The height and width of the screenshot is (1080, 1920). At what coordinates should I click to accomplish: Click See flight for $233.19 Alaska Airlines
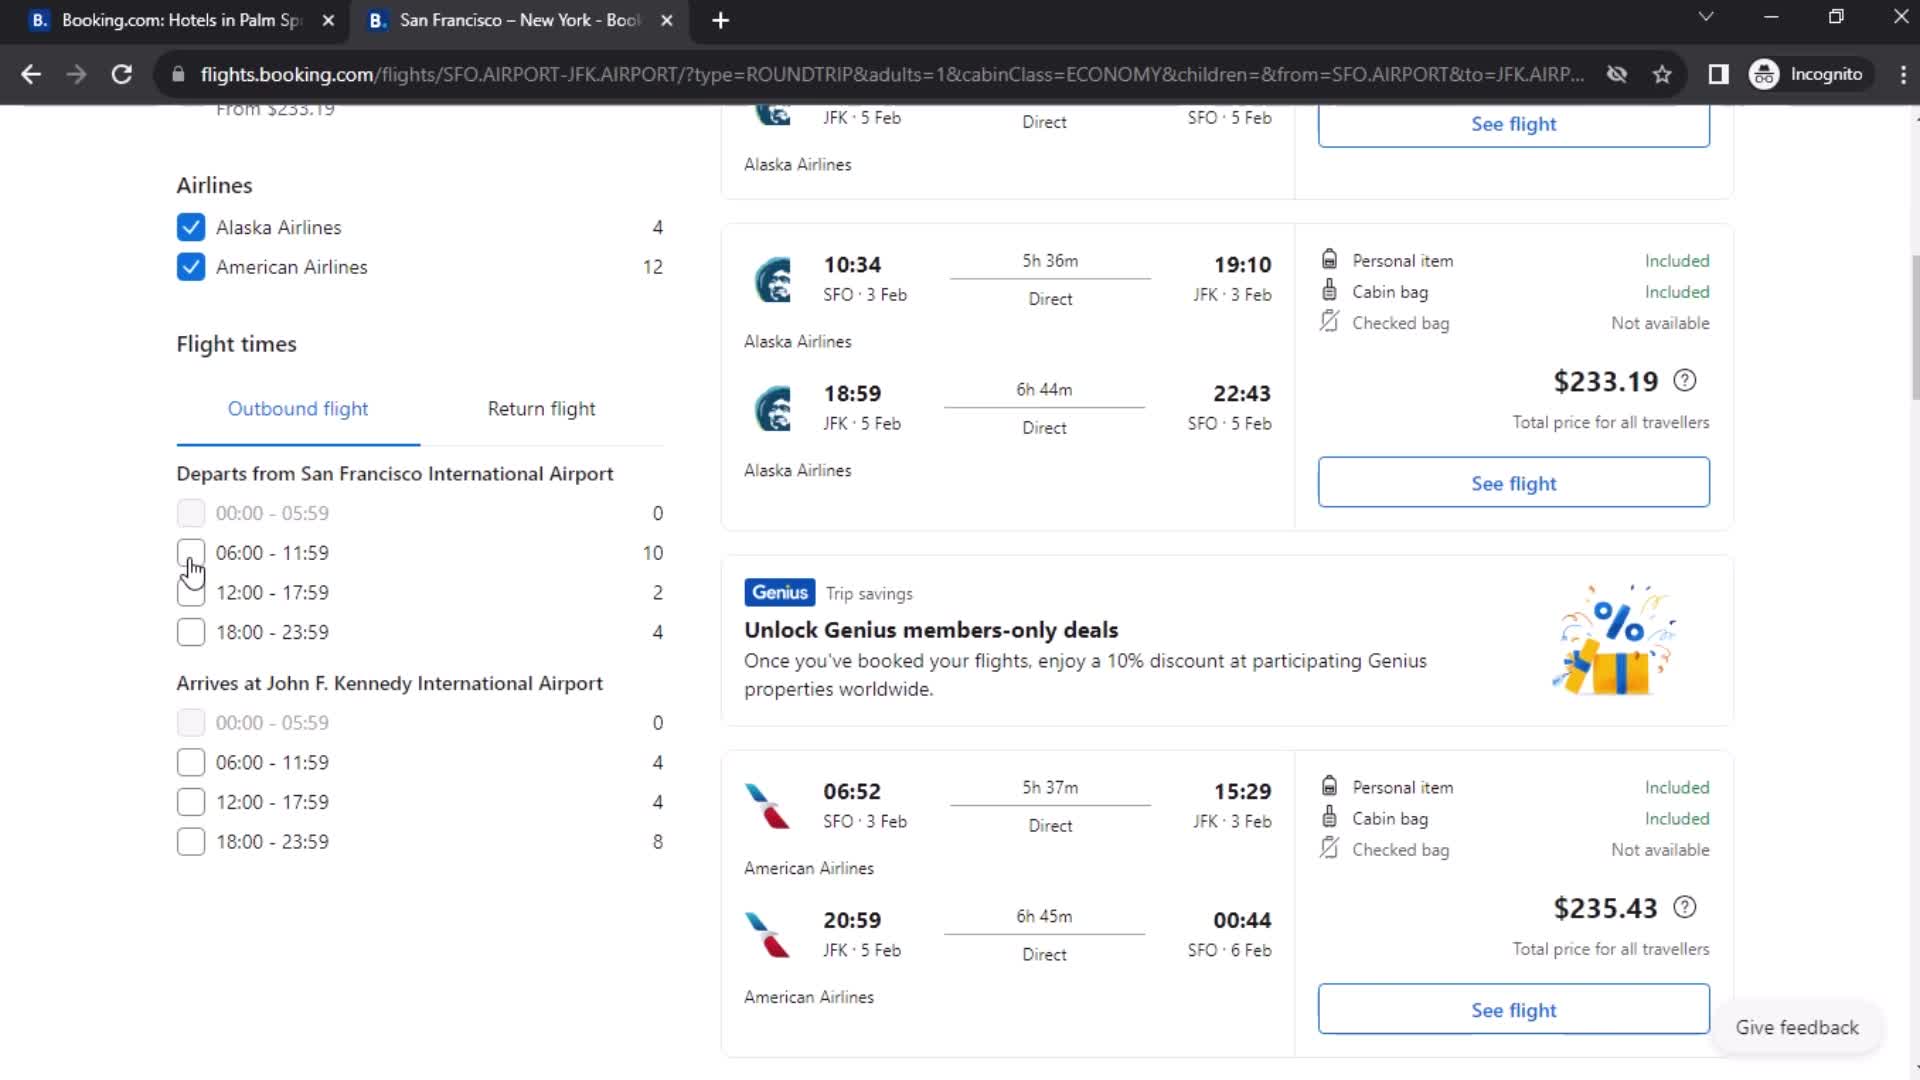coord(1514,483)
